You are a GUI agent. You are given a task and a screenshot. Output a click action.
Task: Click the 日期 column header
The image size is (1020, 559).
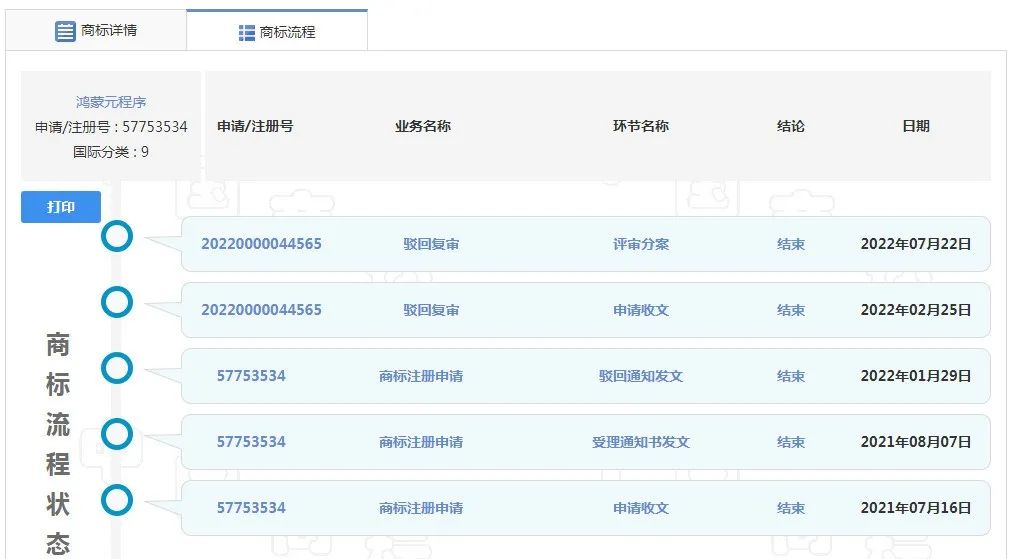tap(915, 126)
